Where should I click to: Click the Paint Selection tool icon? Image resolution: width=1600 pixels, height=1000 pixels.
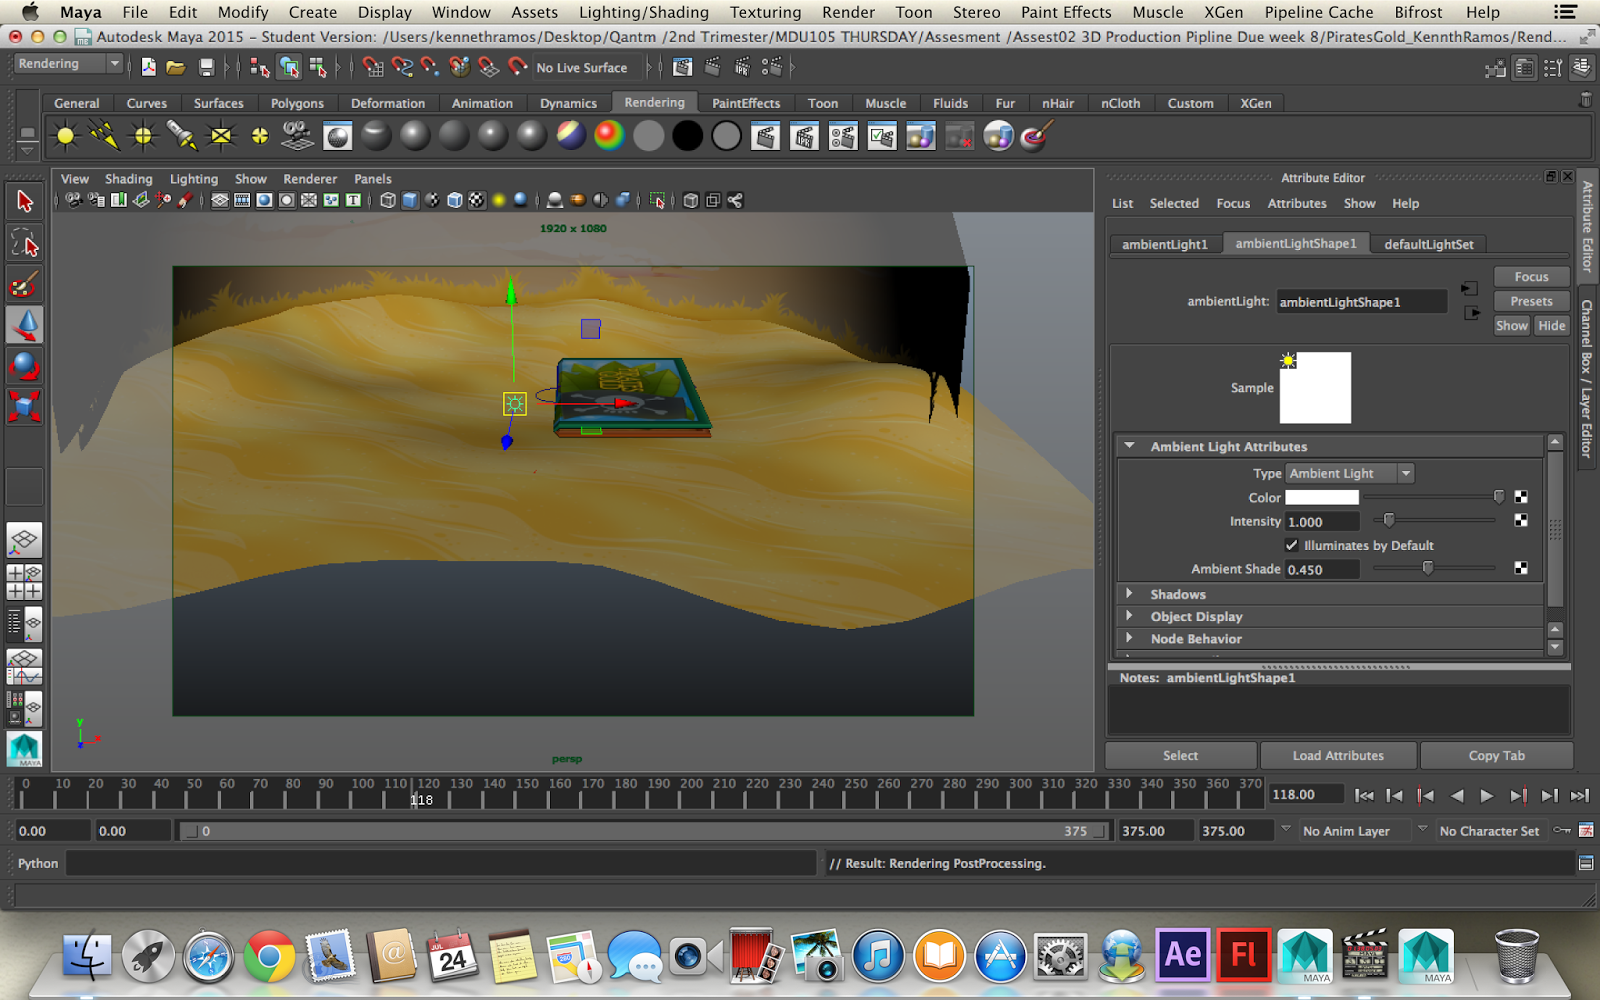click(x=25, y=285)
